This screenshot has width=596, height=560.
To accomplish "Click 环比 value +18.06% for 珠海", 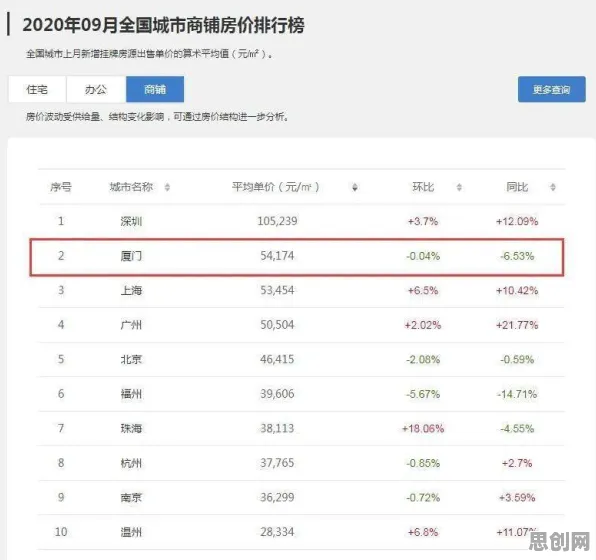I will point(423,428).
